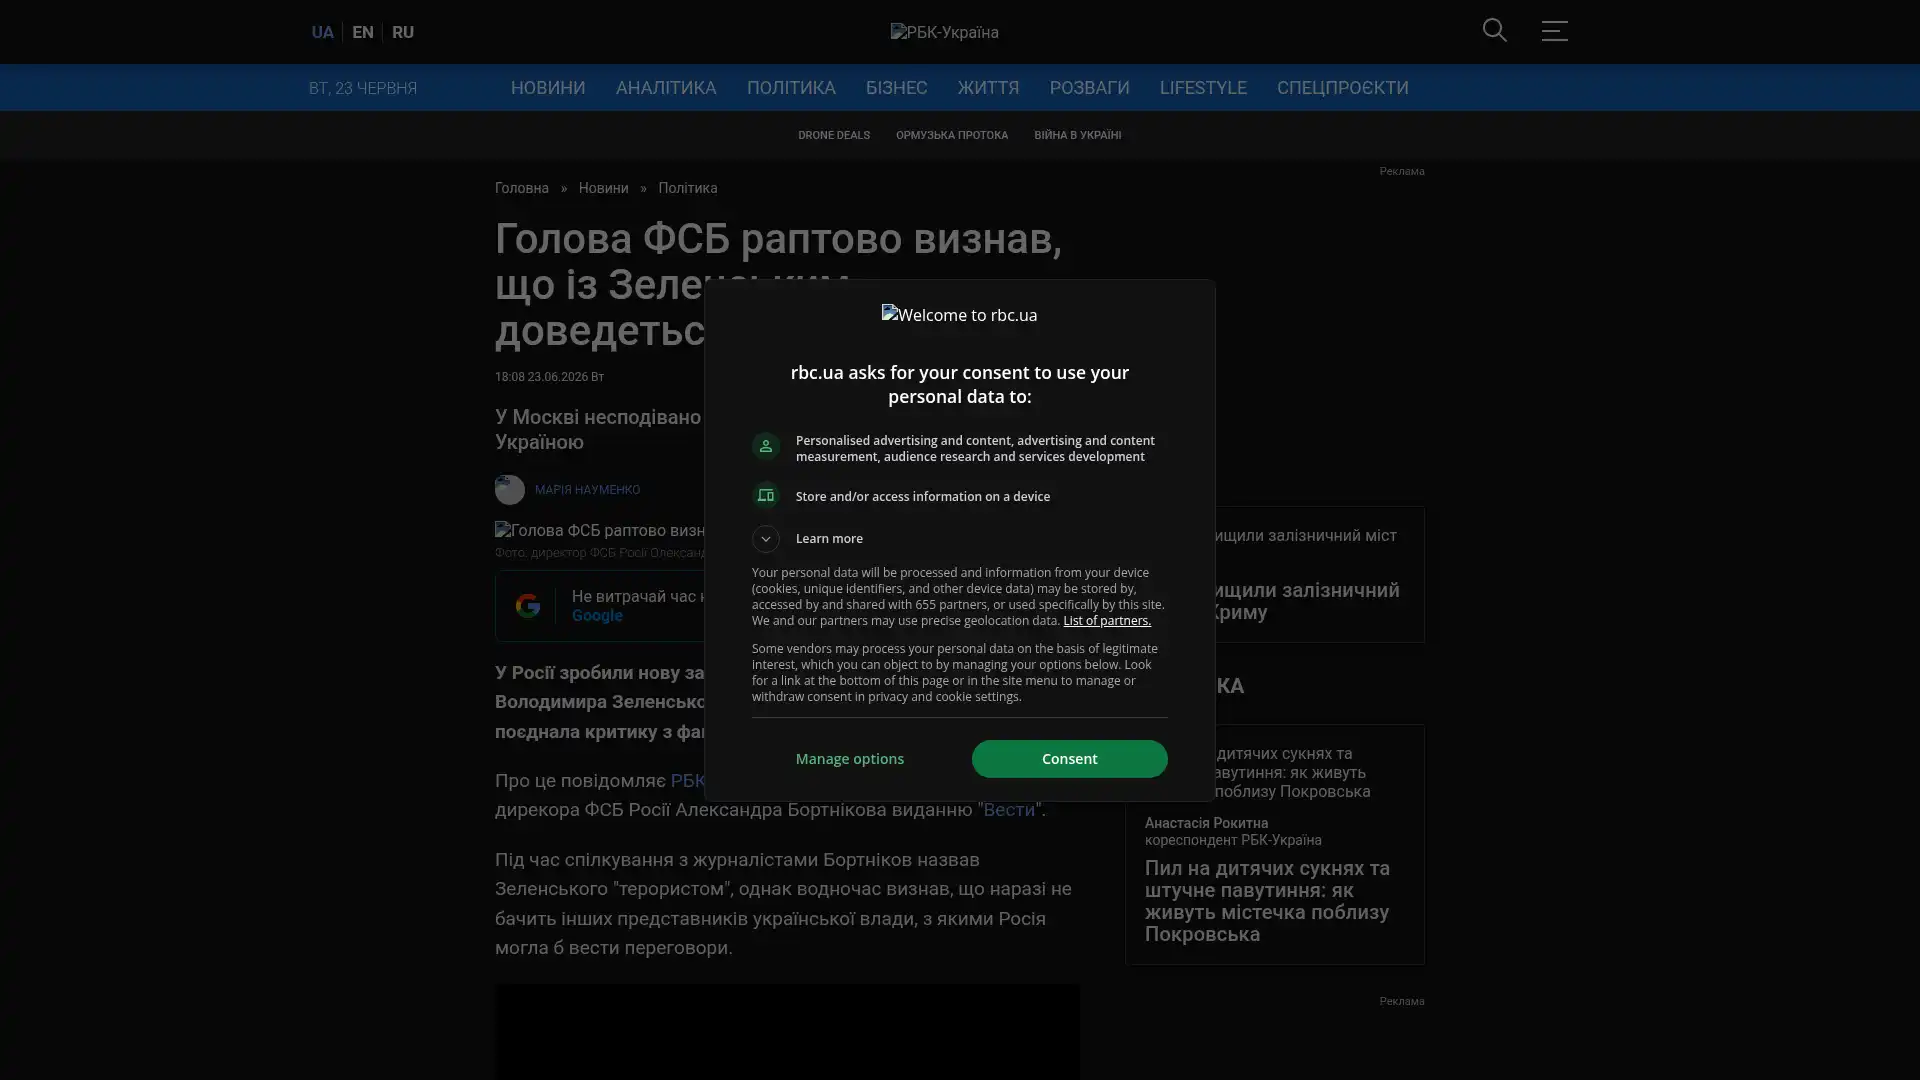Open the Вести source link
Viewport: 1920px width, 1080px height.
coord(1008,810)
